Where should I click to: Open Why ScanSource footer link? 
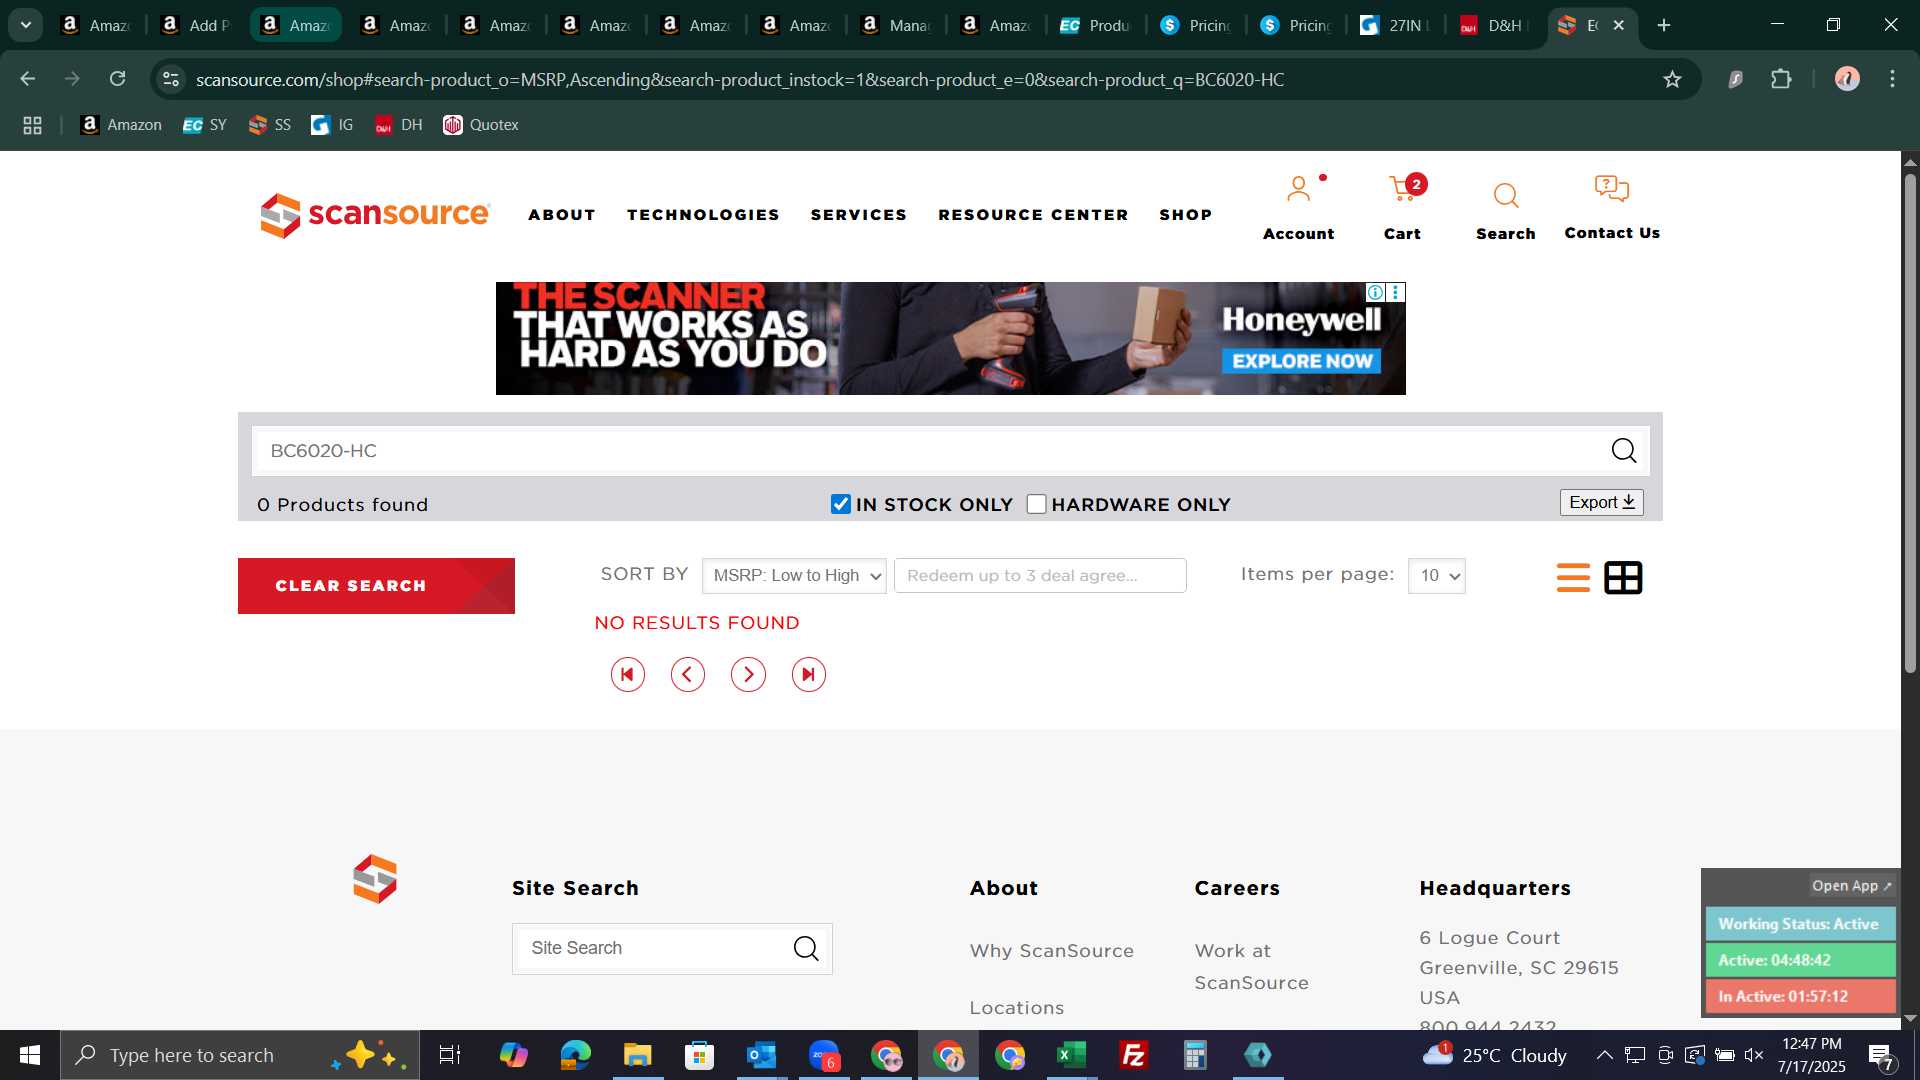click(1051, 951)
